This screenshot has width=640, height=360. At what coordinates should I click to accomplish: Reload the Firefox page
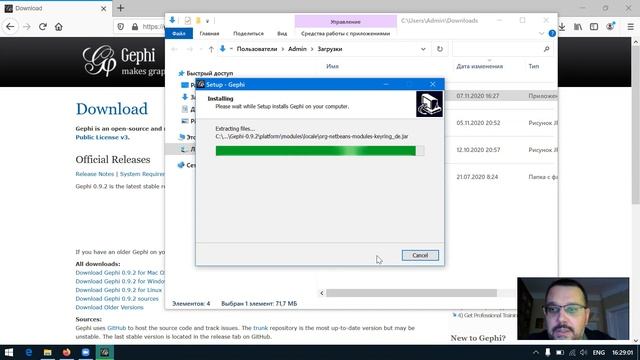pos(43,27)
